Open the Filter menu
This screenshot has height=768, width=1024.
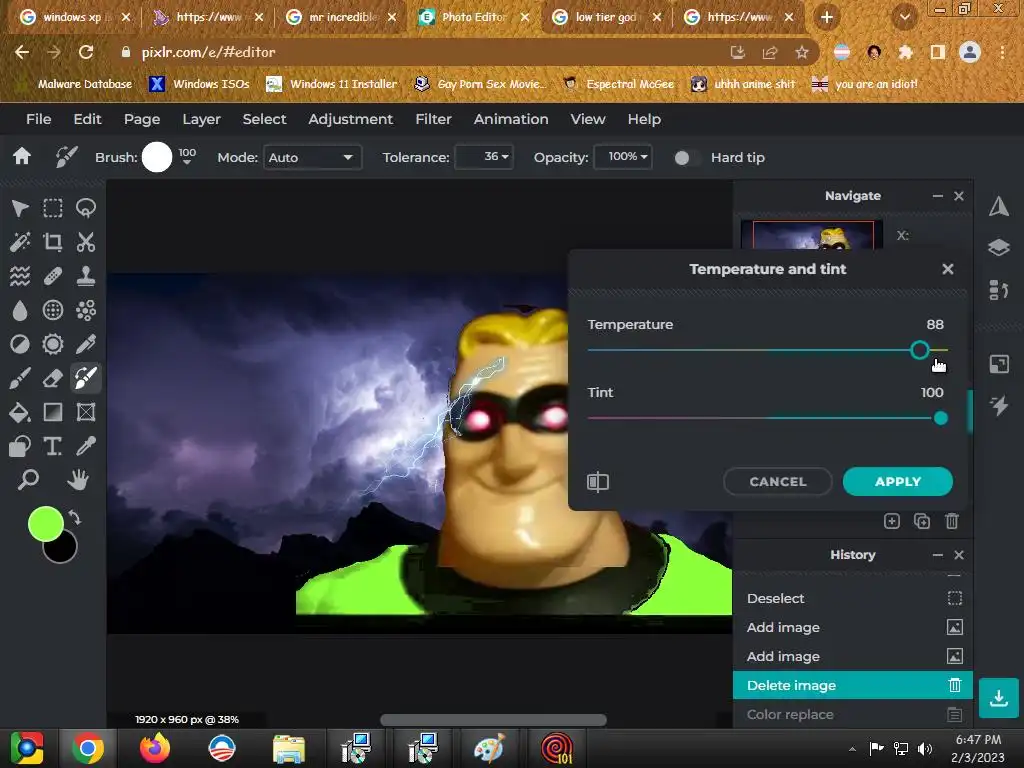(434, 119)
